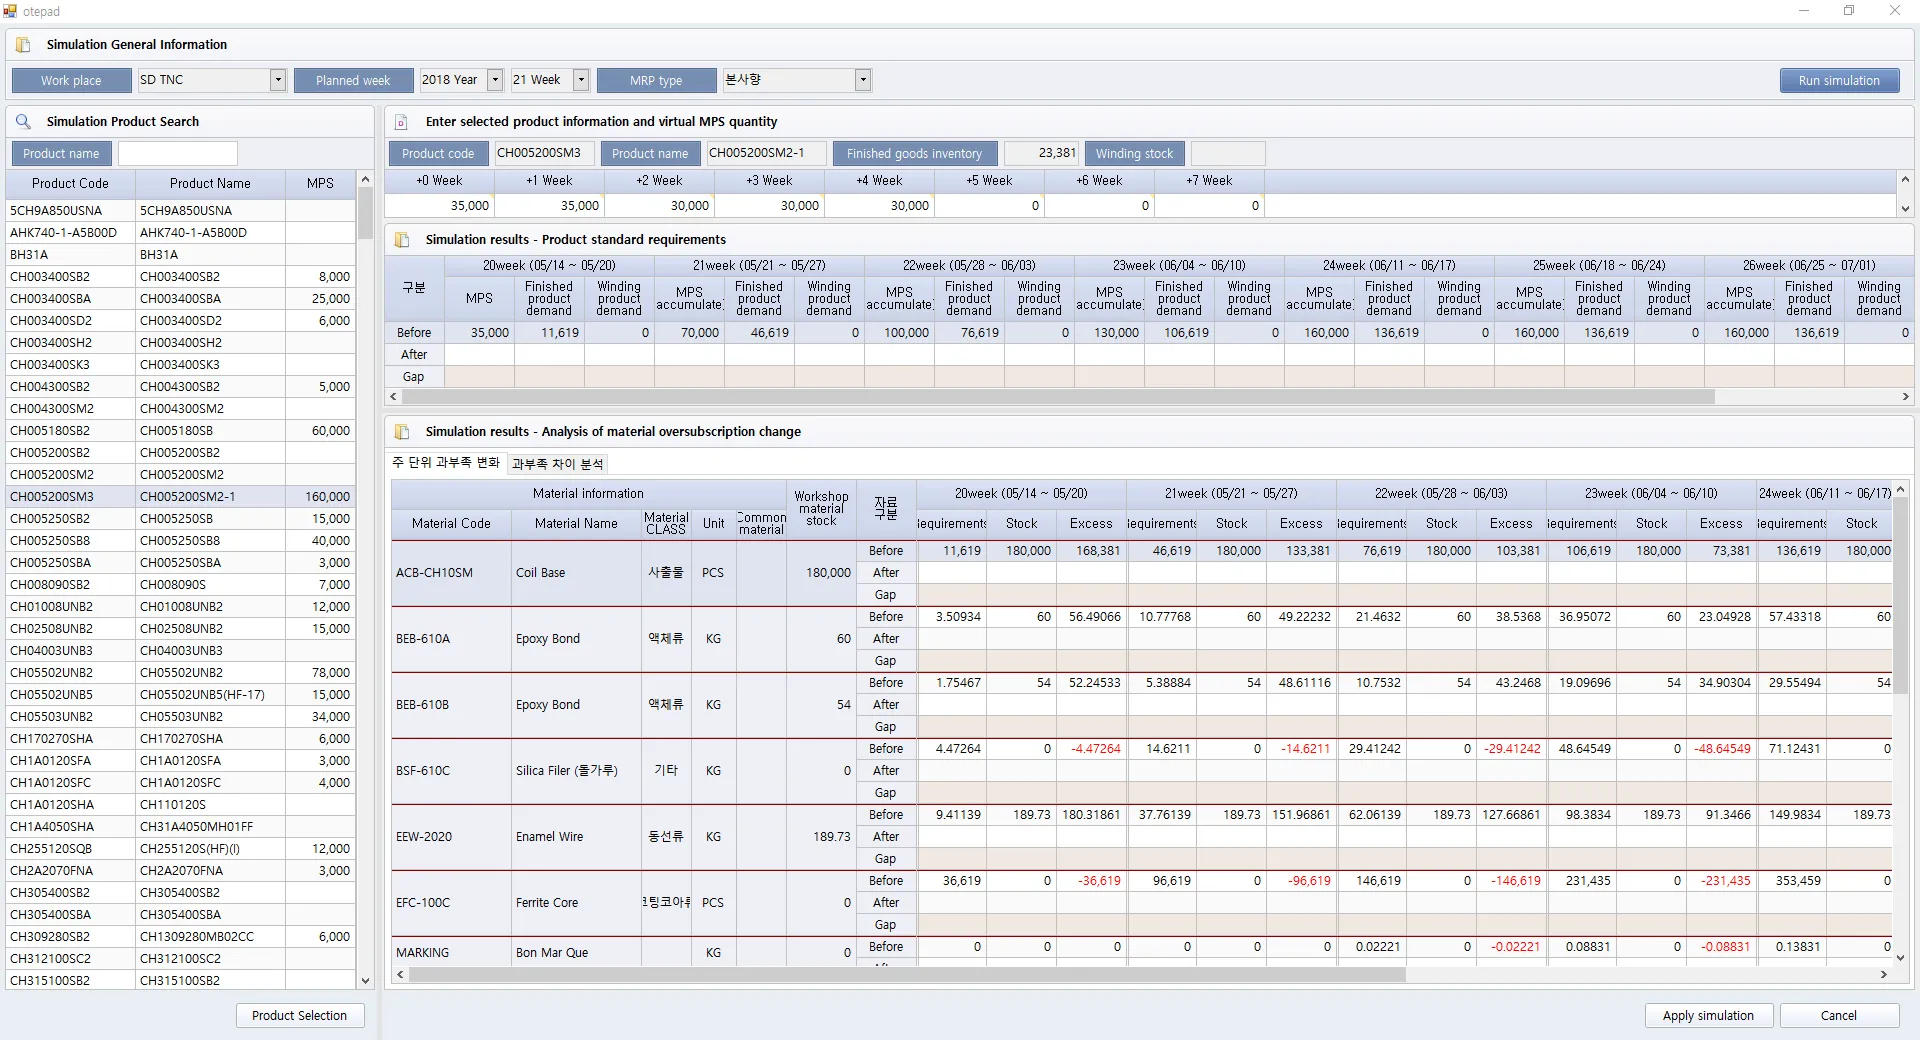Click the +5 Week MPS quantity cell
1920x1040 pixels.
[989, 206]
